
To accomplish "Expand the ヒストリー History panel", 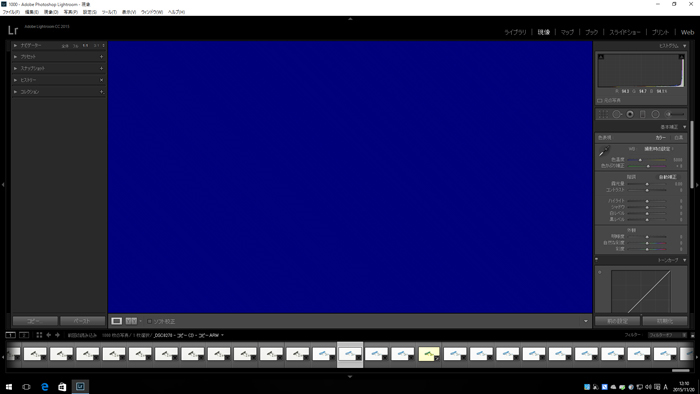I will coord(16,80).
